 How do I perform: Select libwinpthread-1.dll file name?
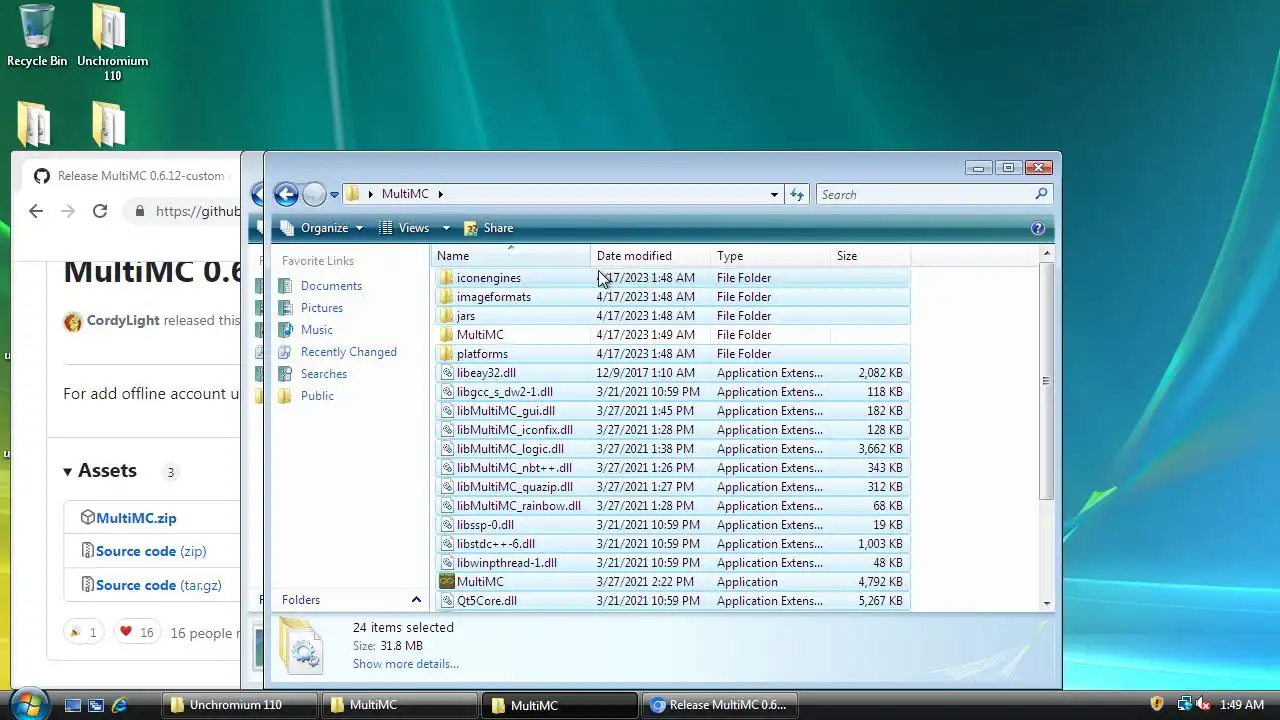(507, 563)
